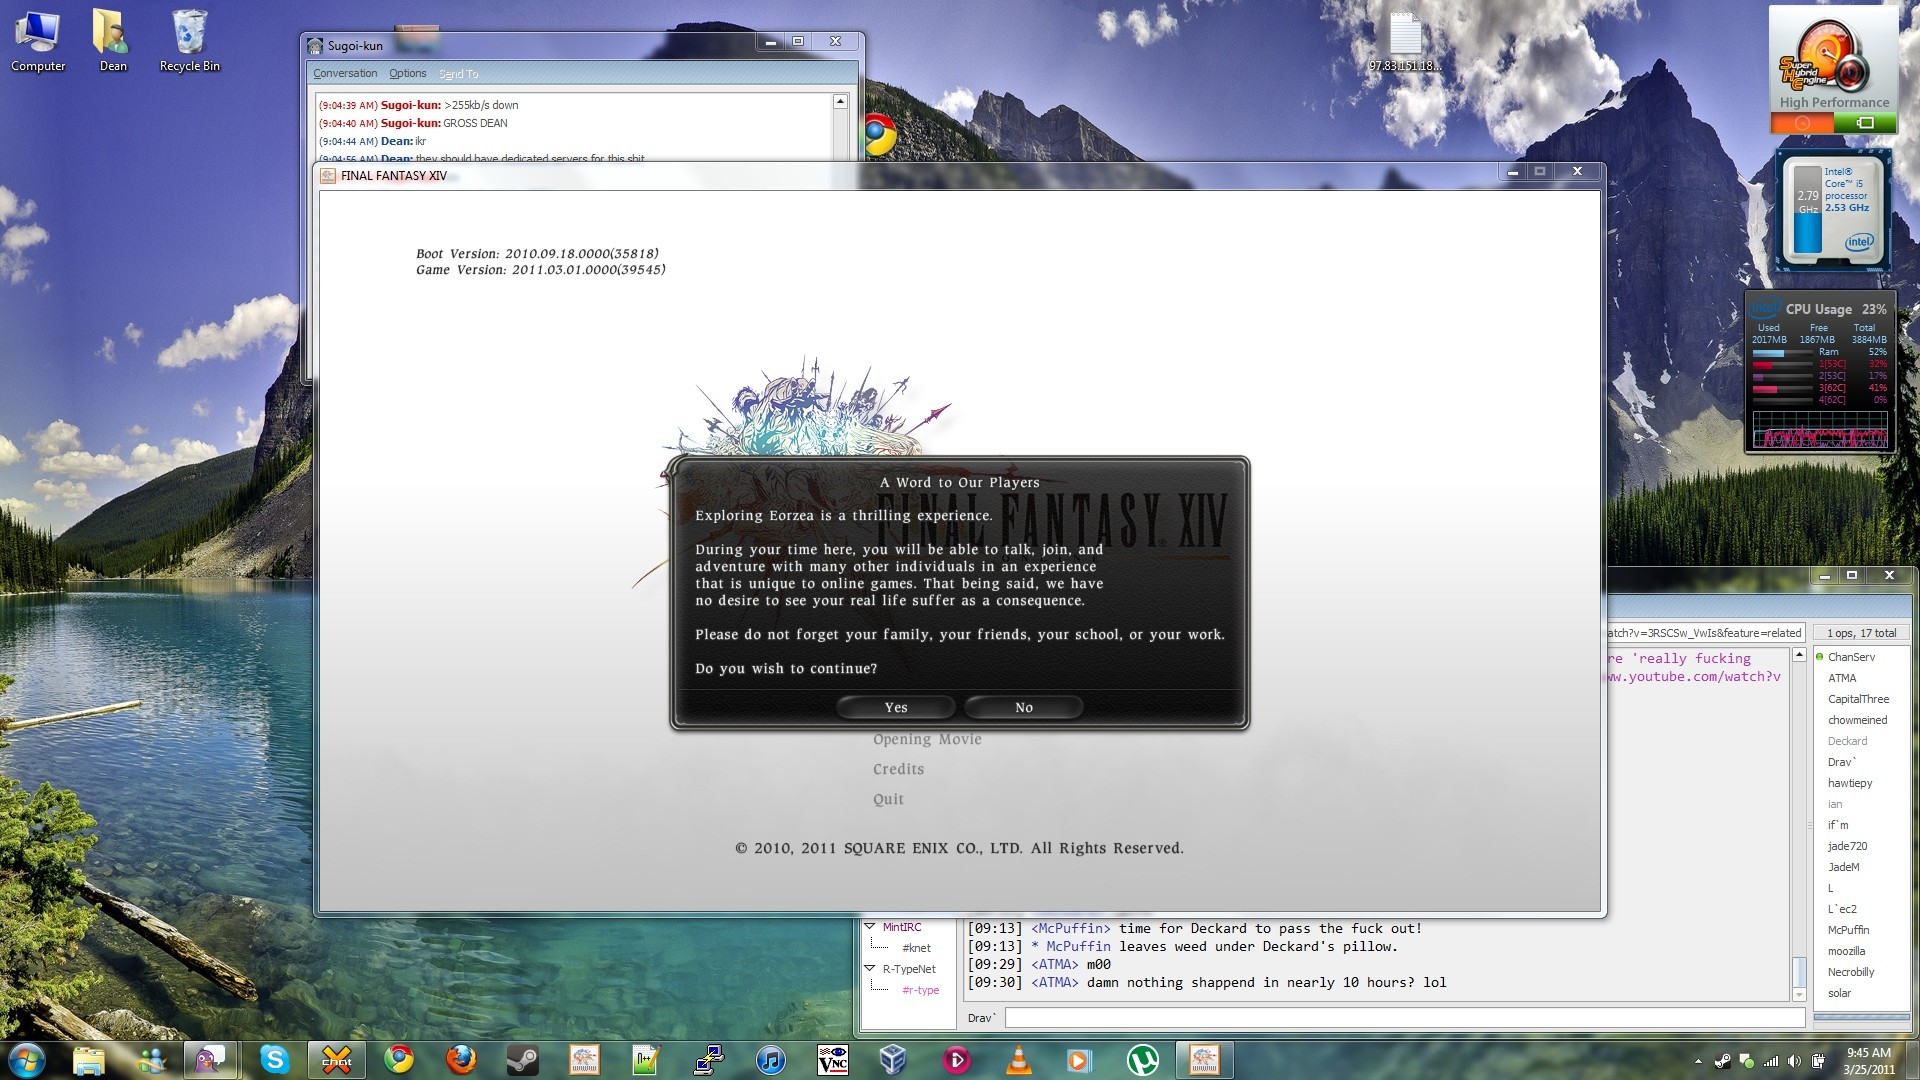1920x1080 pixels.
Task: Click the first Final Fantasy XIV taskbar icon
Action: pyautogui.click(x=584, y=1059)
